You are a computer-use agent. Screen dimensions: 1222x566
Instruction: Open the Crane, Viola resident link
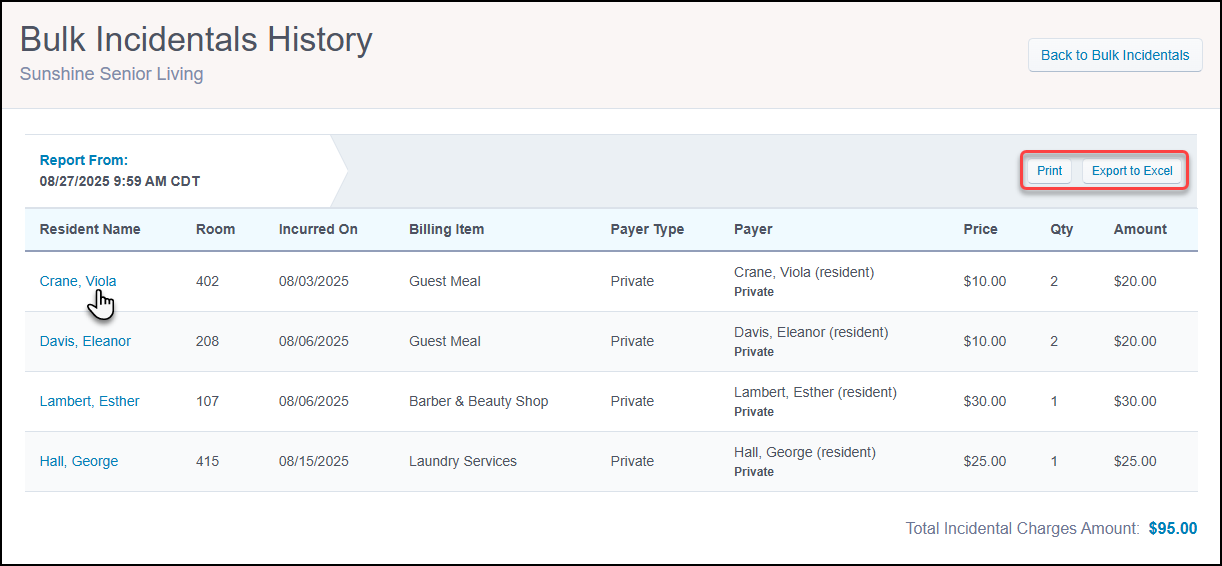click(78, 281)
